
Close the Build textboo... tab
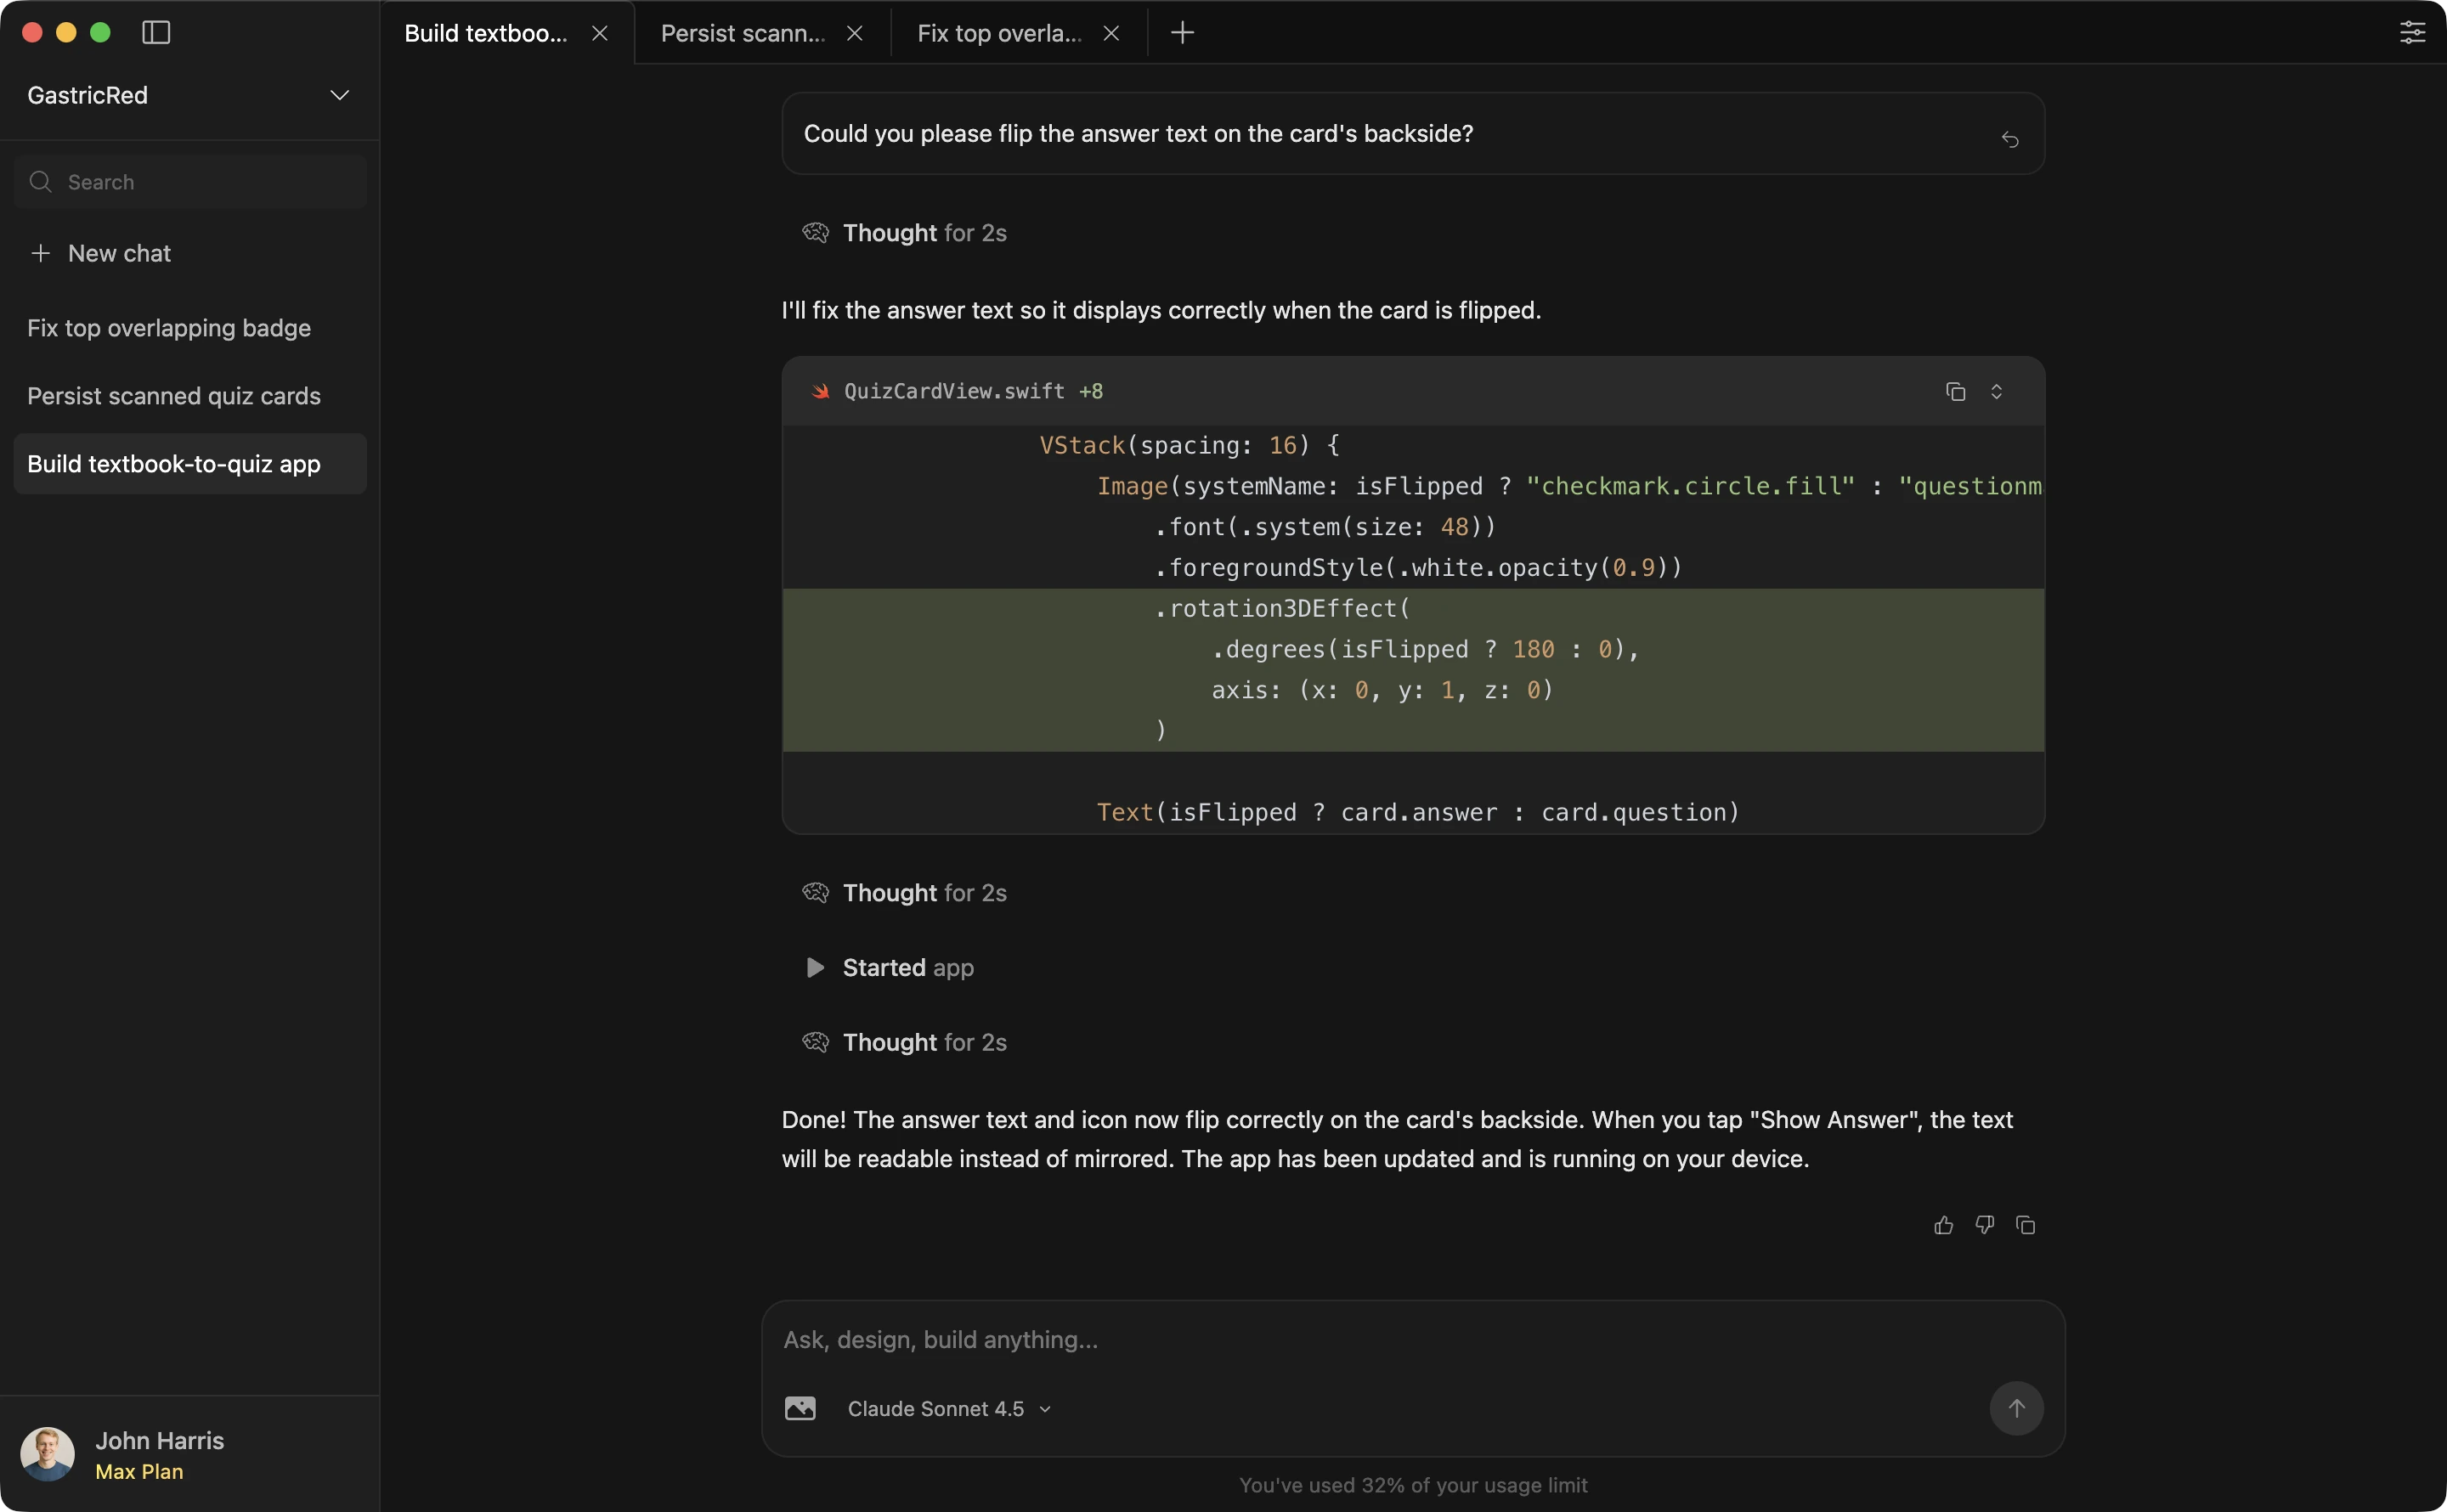tap(600, 33)
